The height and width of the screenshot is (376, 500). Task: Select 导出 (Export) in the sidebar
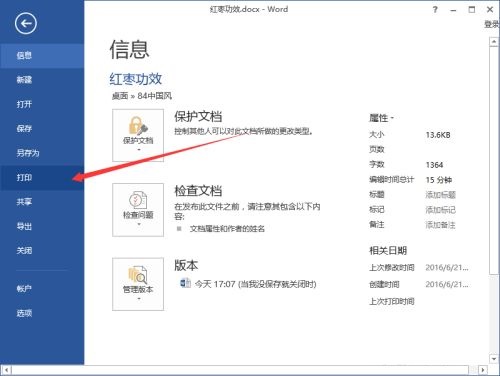click(42, 226)
